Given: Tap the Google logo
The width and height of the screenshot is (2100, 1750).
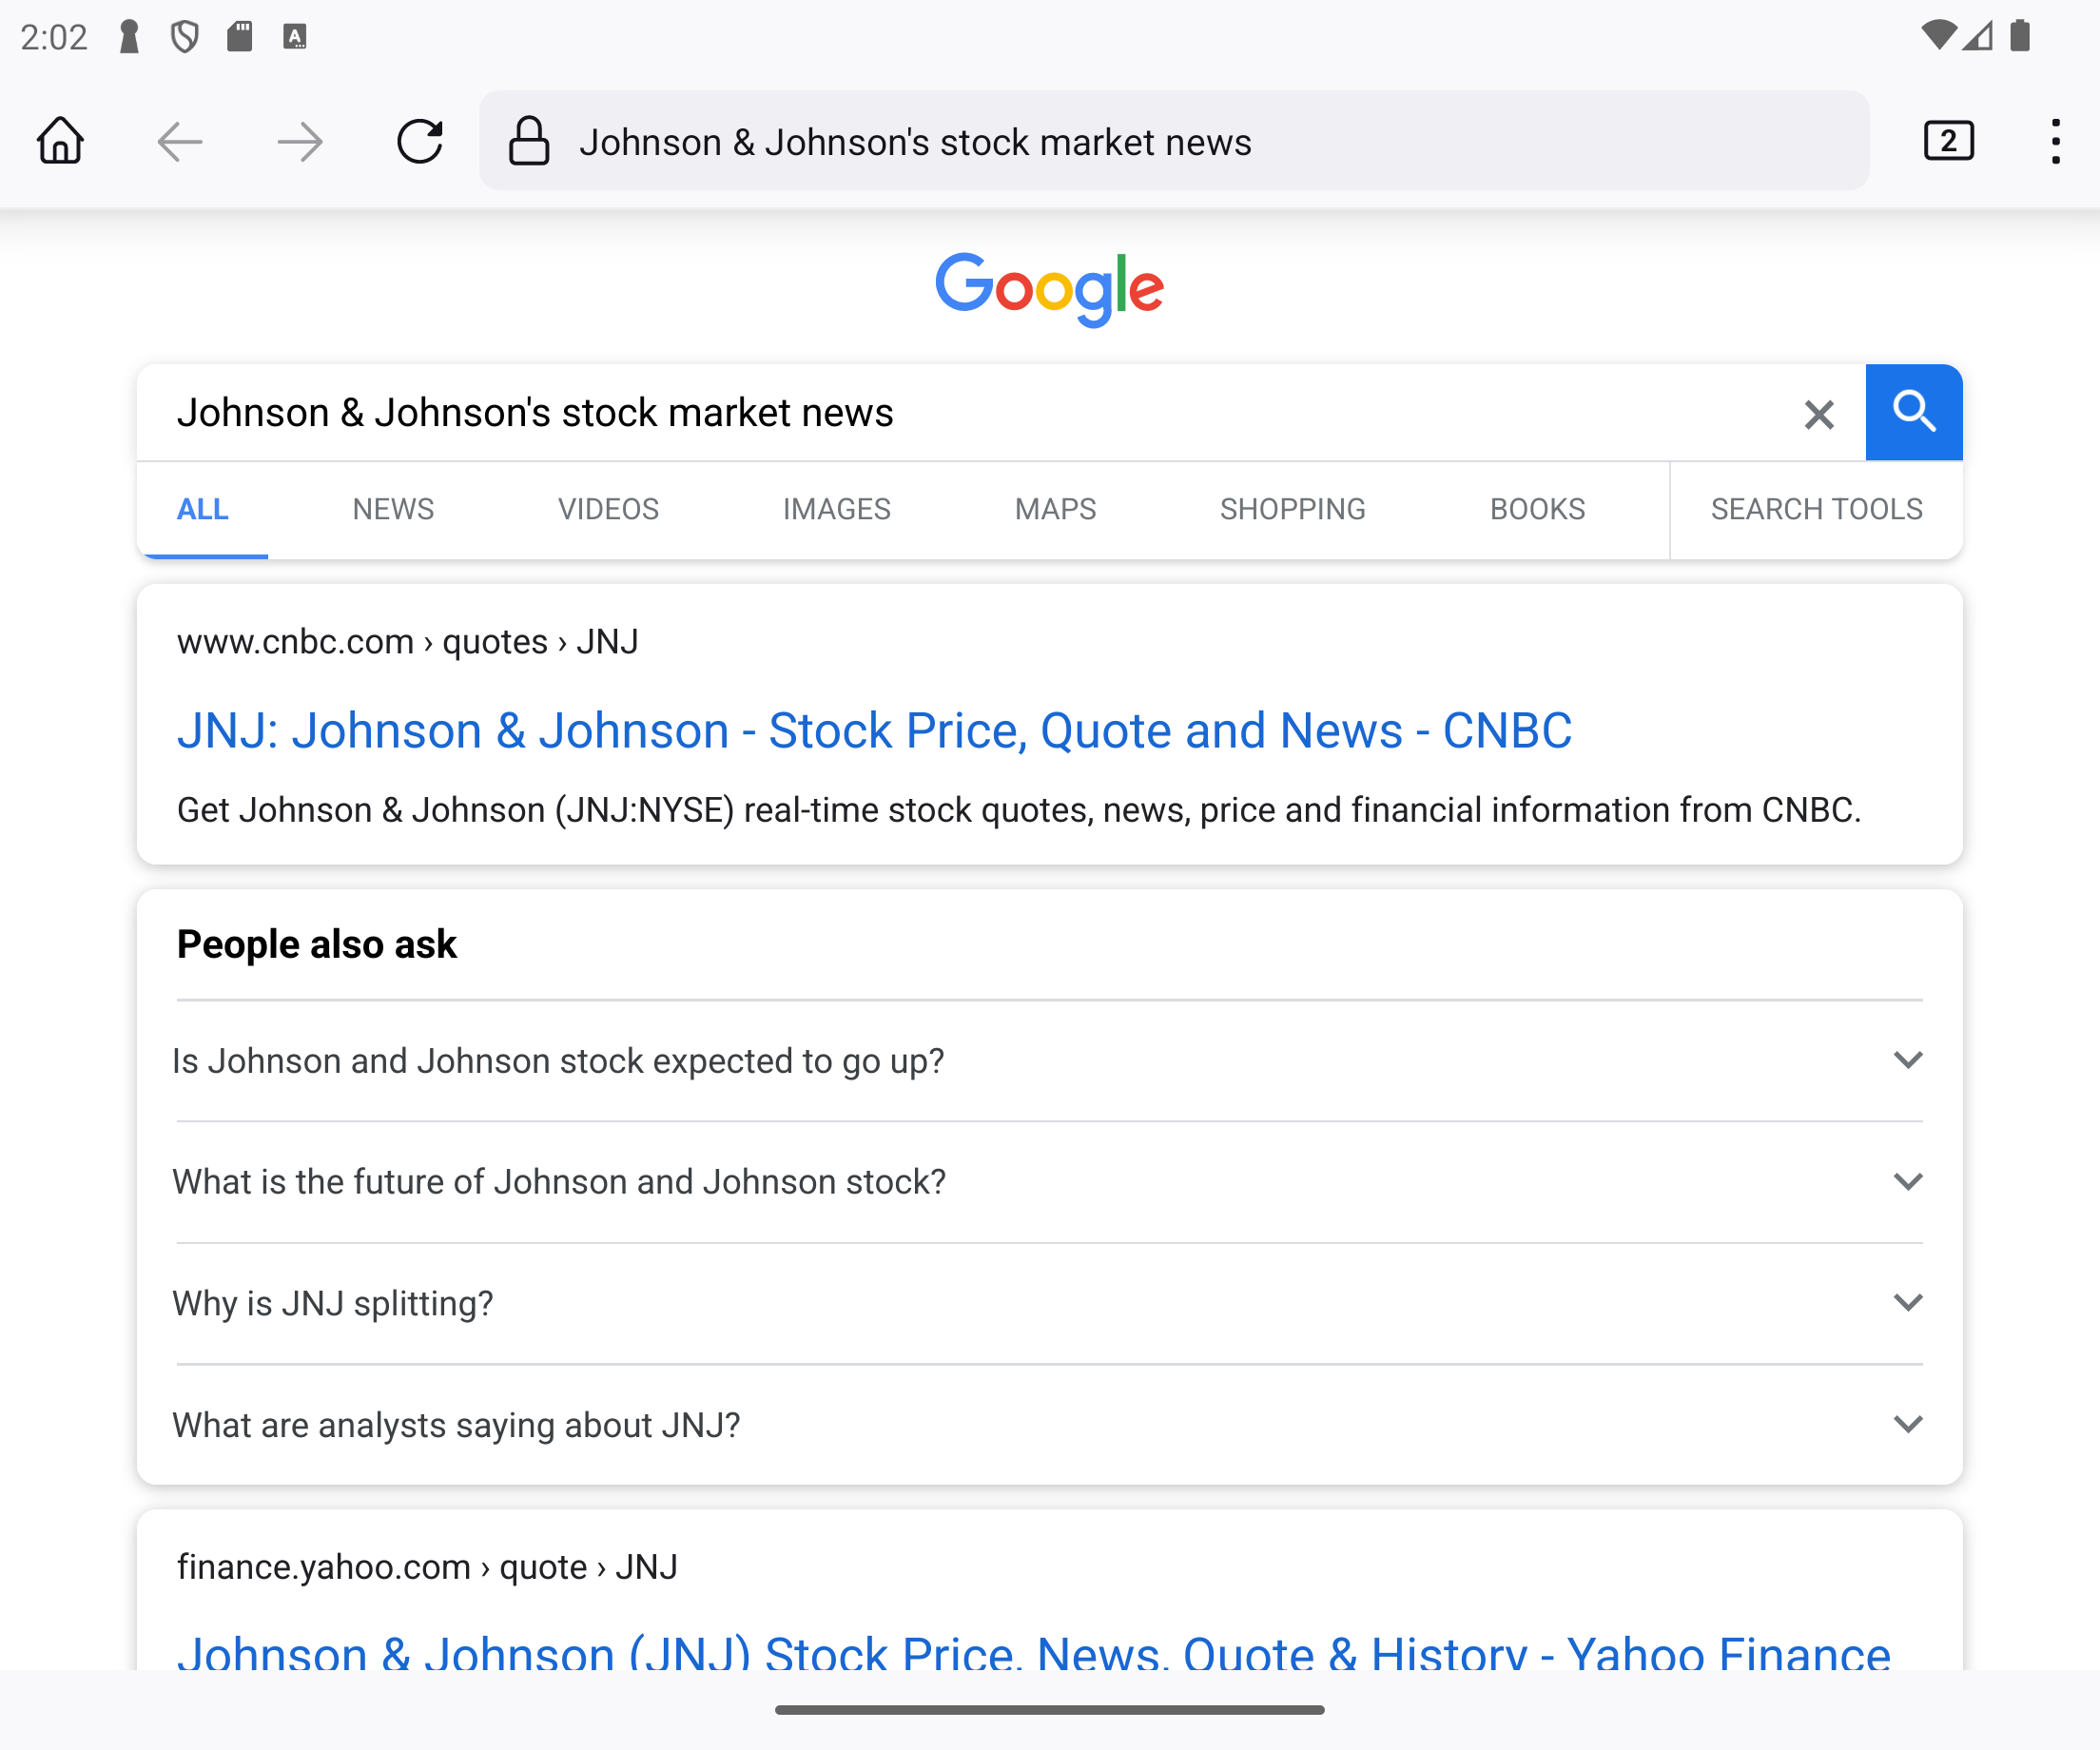Looking at the screenshot, I should (x=1050, y=289).
